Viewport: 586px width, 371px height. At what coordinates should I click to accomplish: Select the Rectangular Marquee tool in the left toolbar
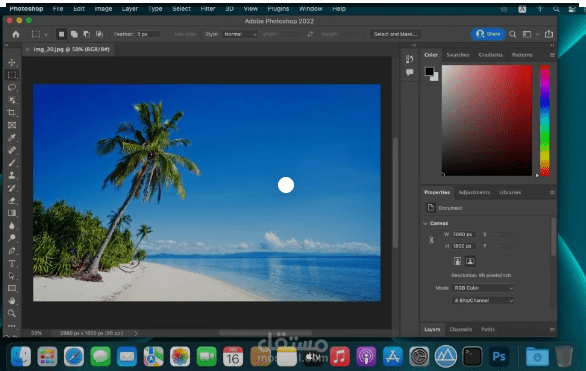tap(12, 75)
